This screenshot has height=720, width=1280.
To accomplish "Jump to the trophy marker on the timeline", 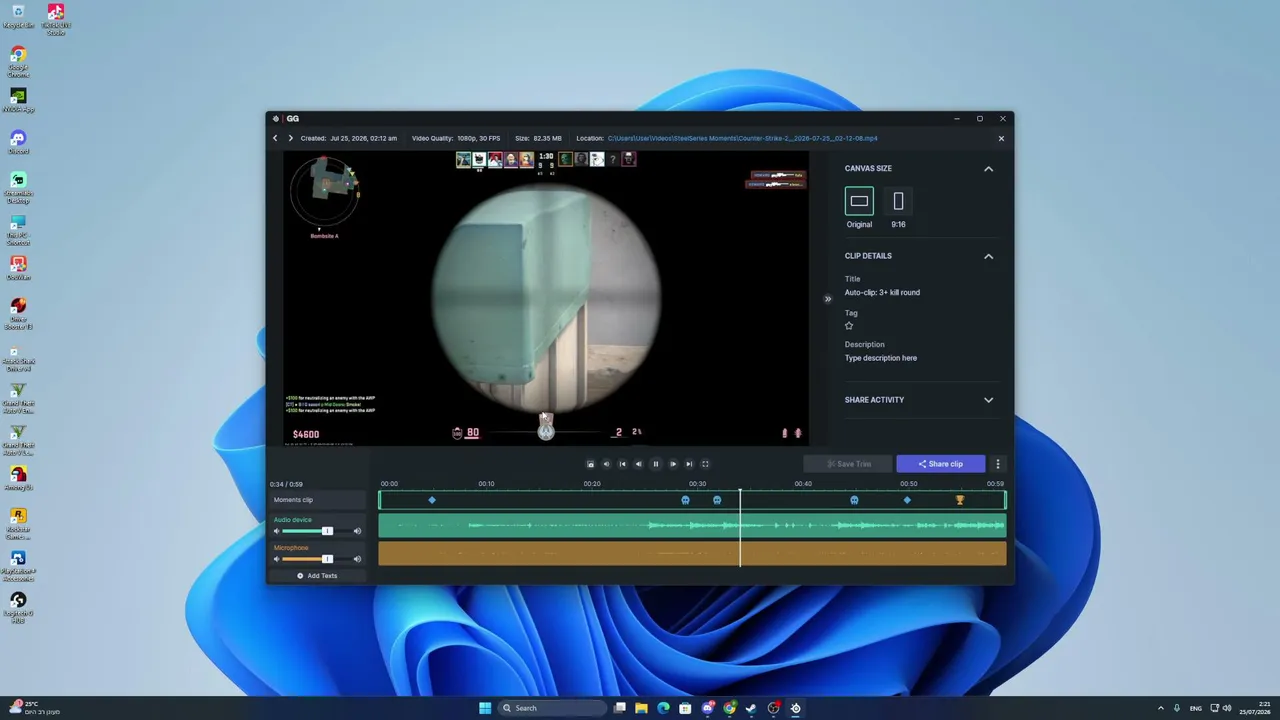I will tap(960, 500).
